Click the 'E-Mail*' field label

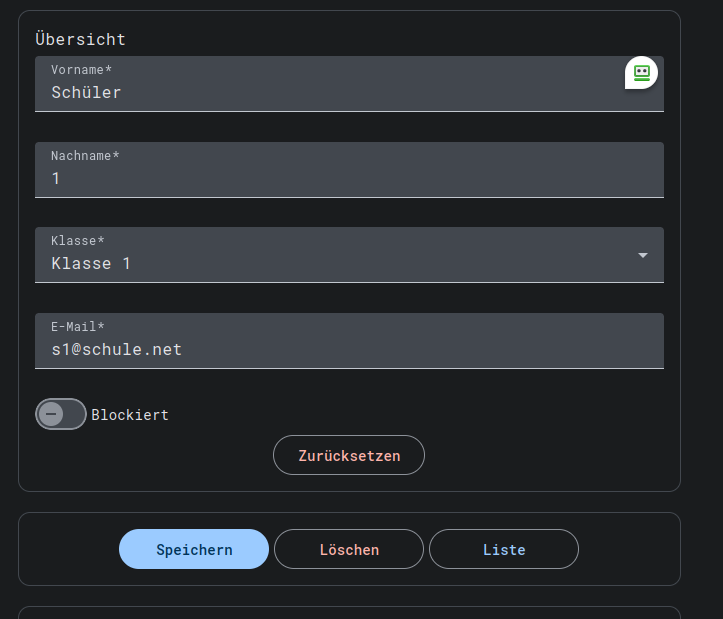coord(78,327)
